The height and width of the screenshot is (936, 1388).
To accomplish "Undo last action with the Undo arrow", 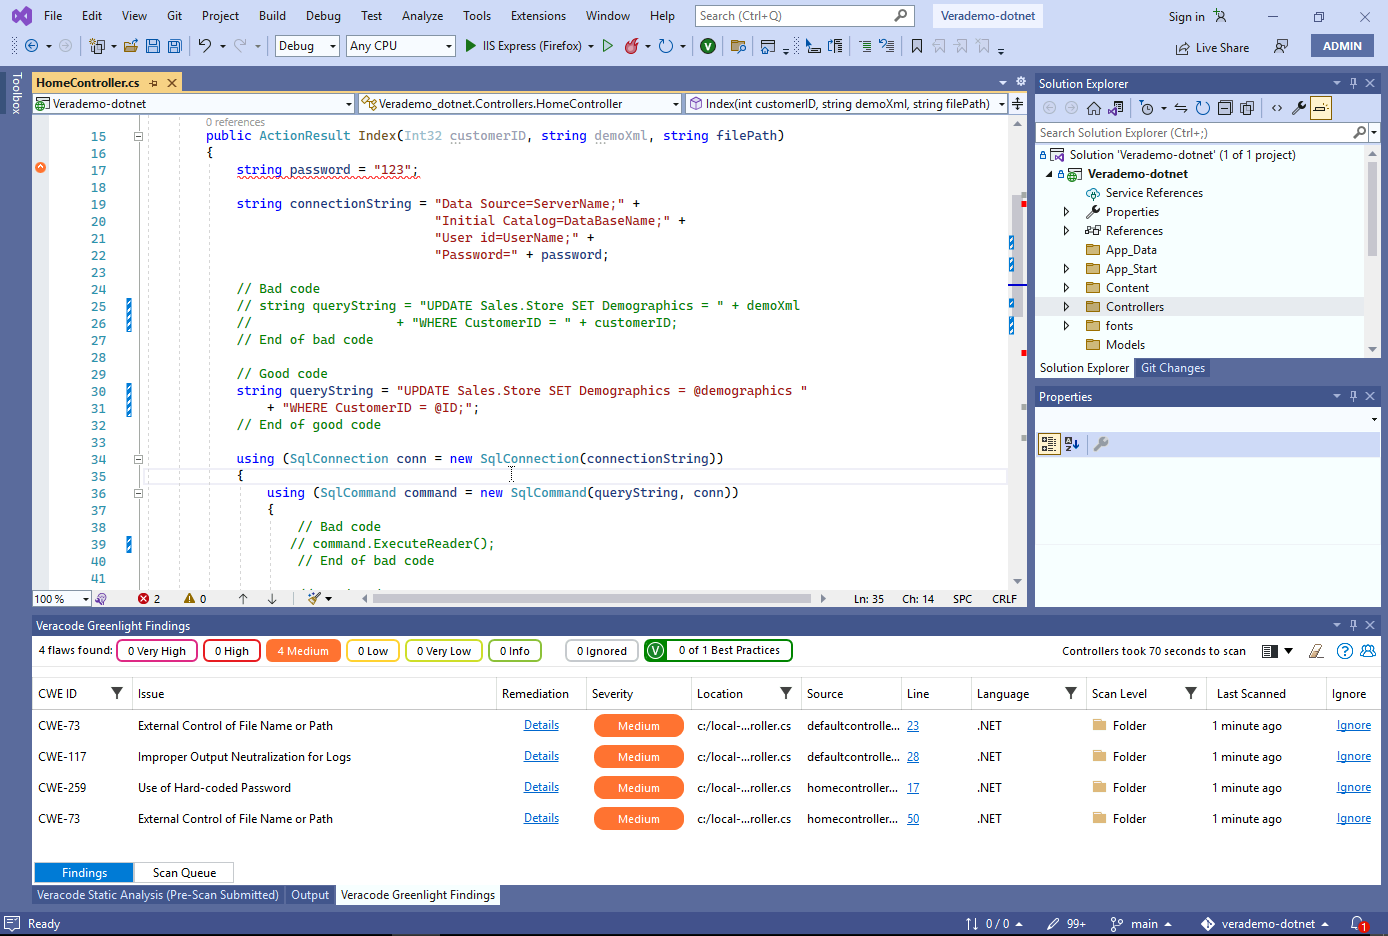I will point(205,46).
